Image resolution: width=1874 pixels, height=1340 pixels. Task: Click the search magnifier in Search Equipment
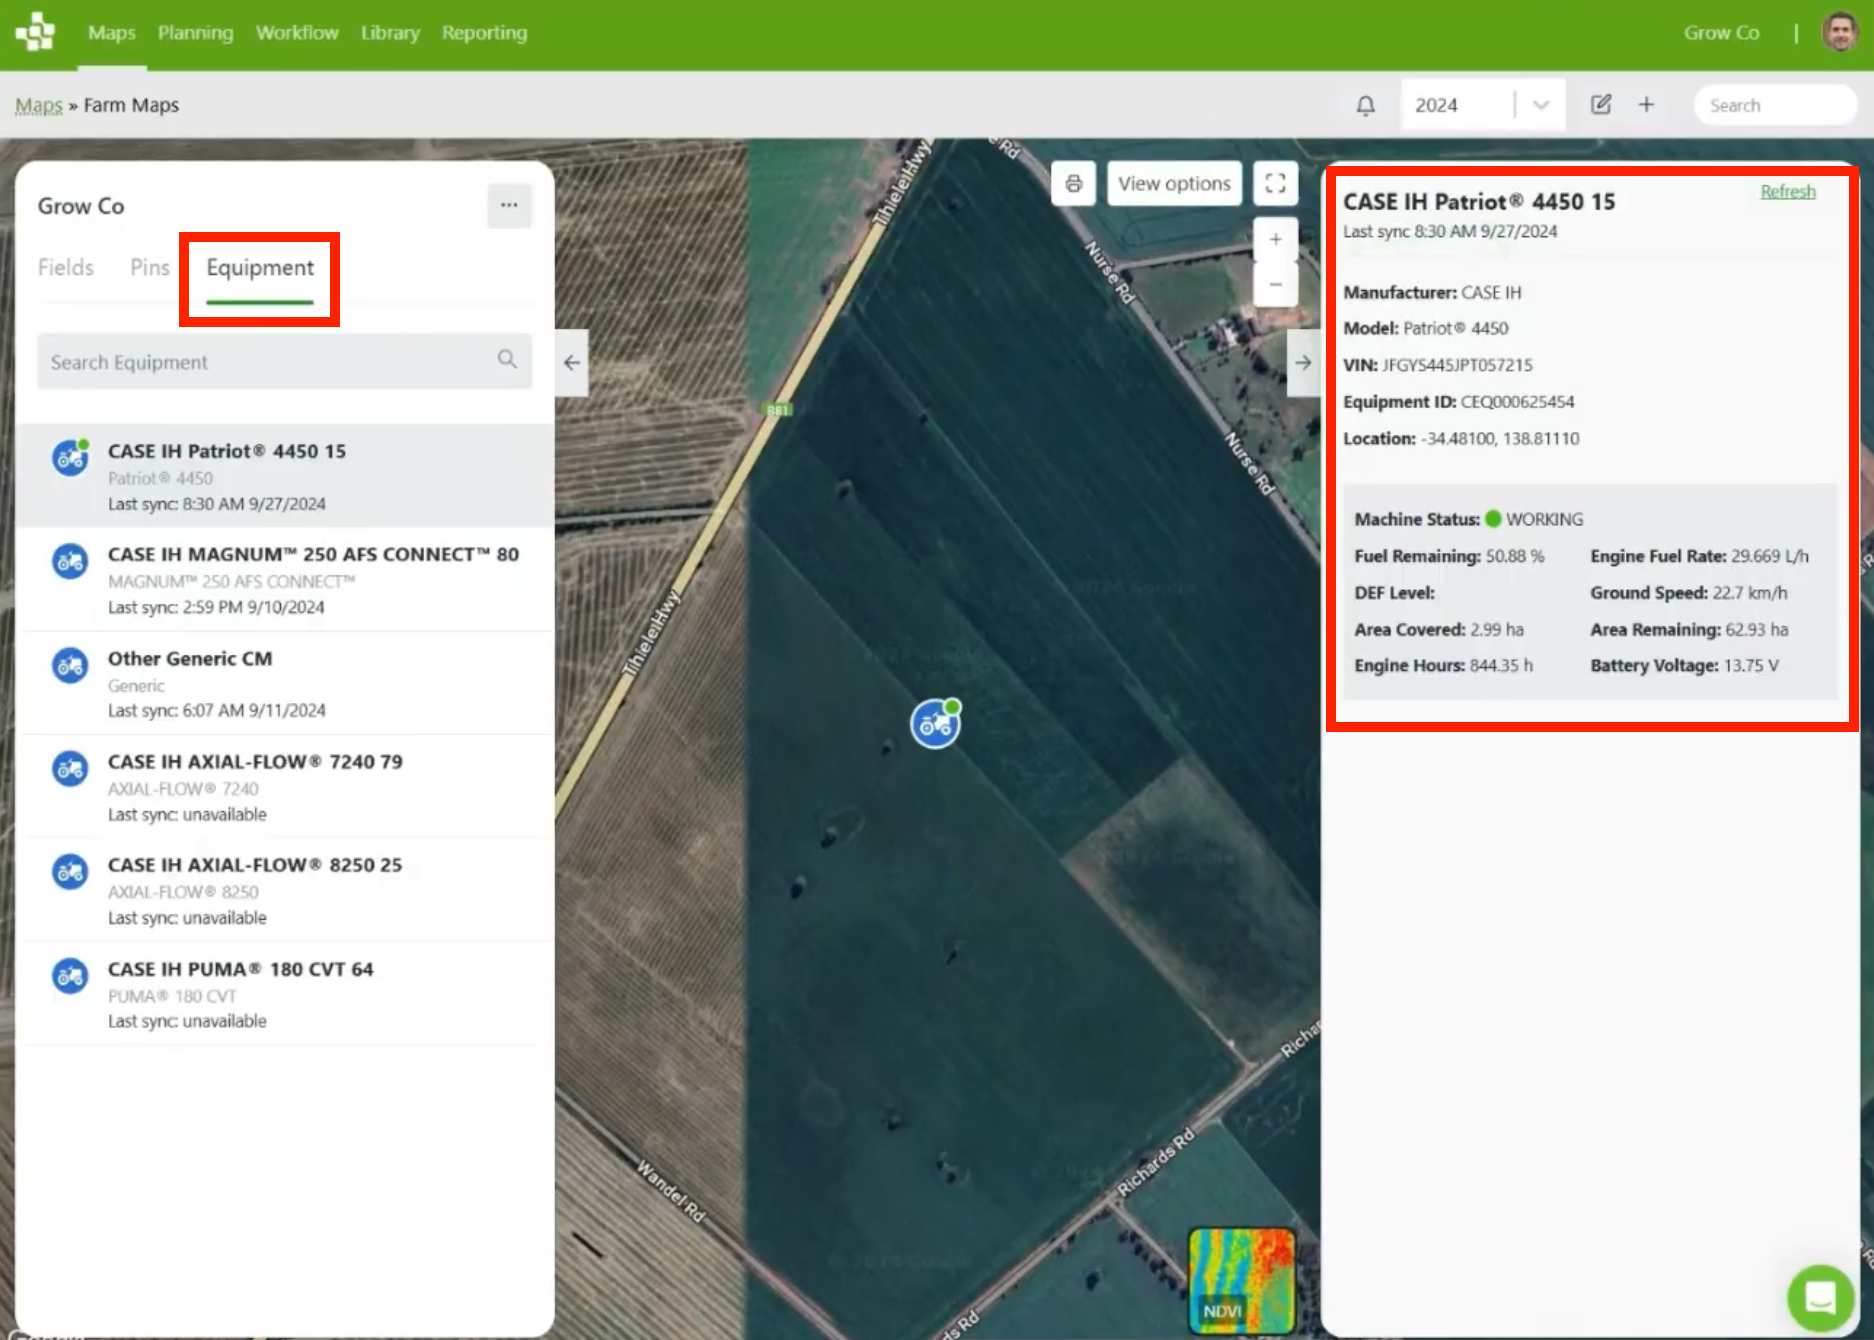pyautogui.click(x=507, y=359)
